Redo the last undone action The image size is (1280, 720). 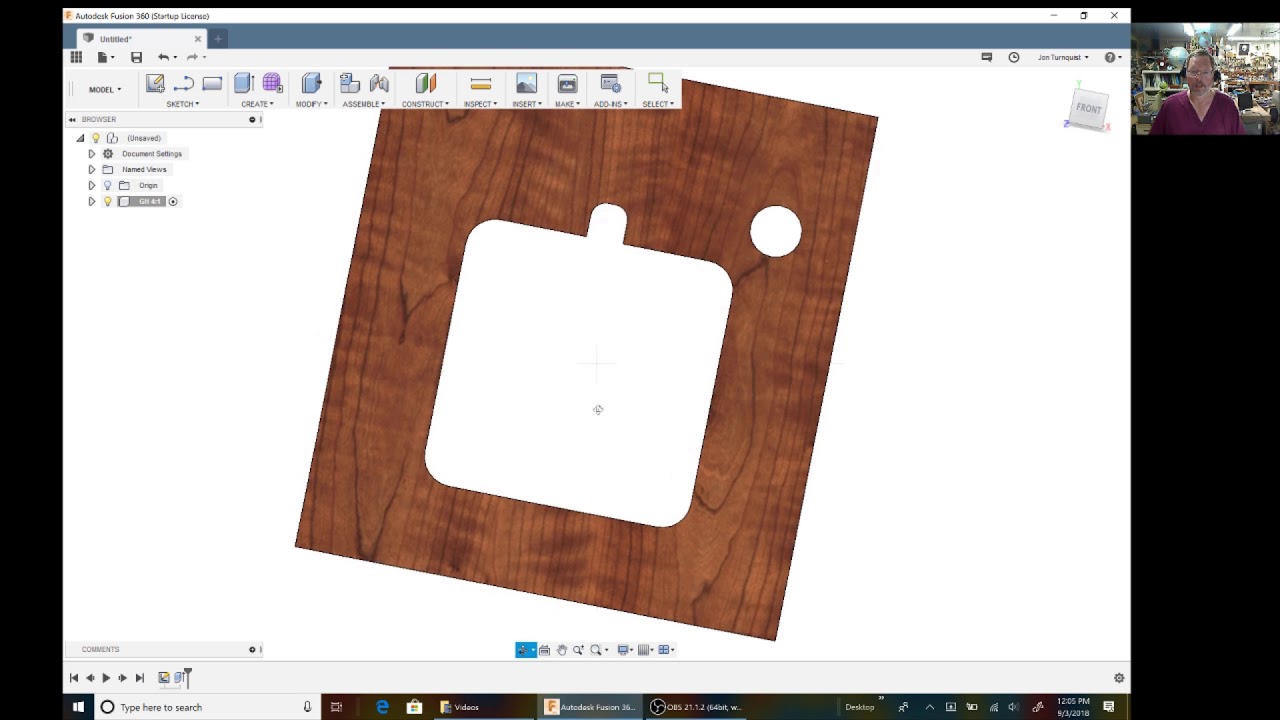coord(192,57)
